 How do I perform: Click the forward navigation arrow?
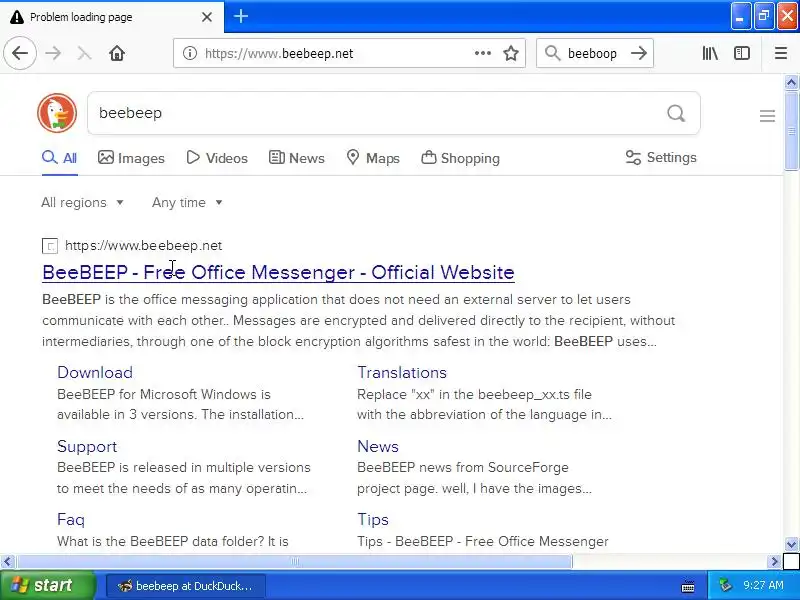(x=53, y=53)
